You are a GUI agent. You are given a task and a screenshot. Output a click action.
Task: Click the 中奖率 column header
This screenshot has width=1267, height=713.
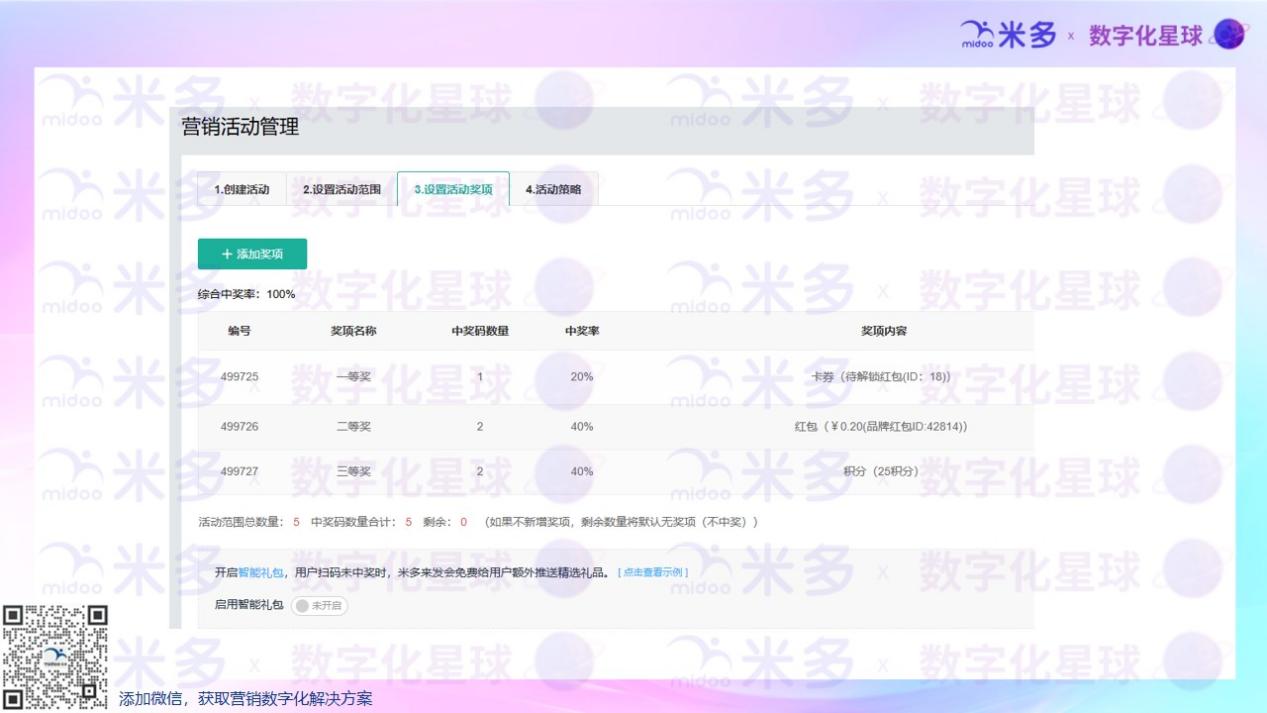(x=581, y=331)
